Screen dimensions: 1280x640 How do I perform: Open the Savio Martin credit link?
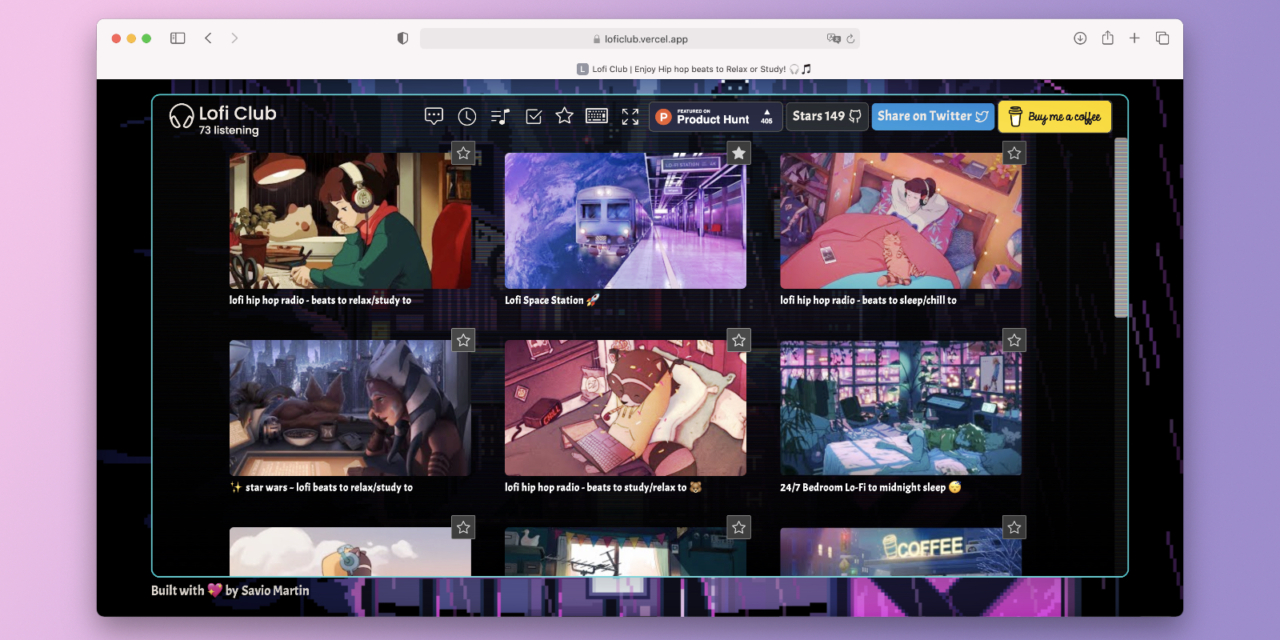275,590
